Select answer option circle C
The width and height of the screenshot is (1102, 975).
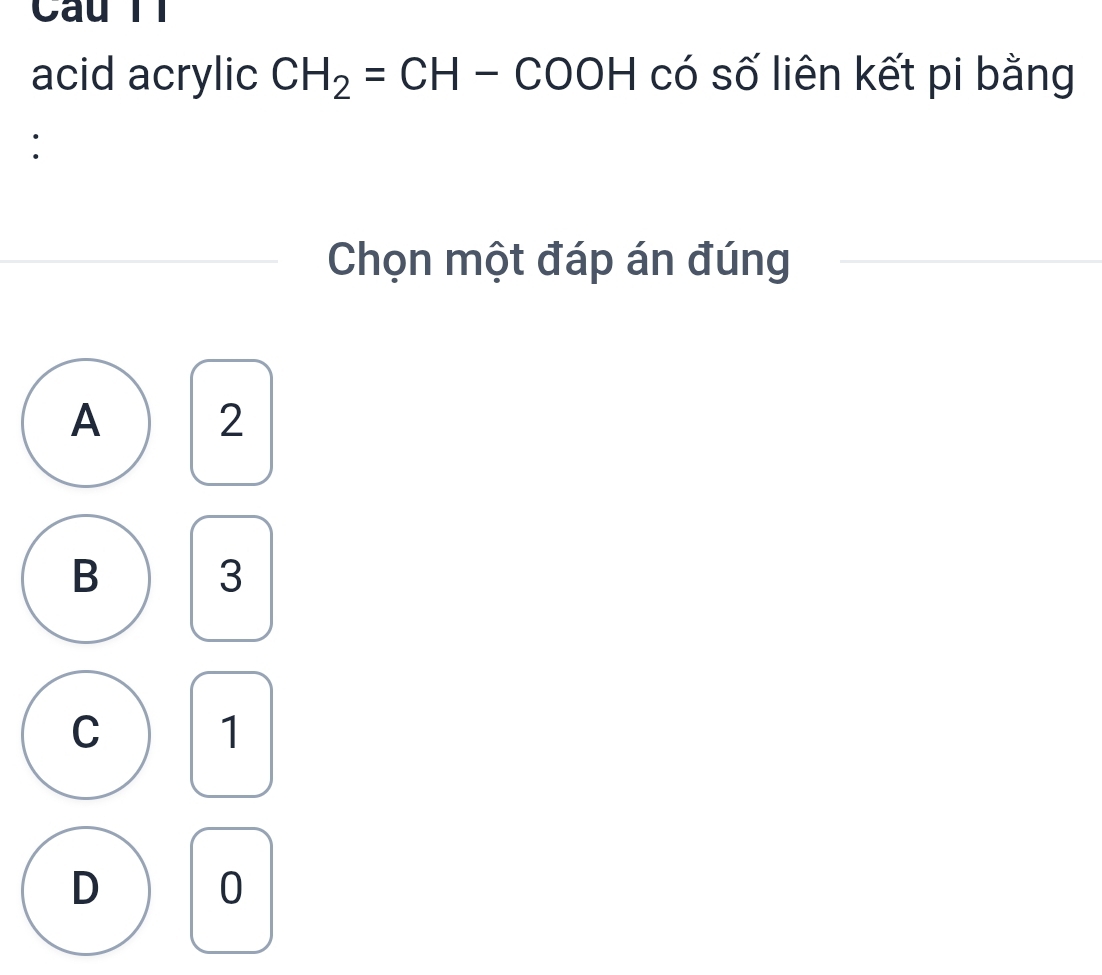(87, 735)
